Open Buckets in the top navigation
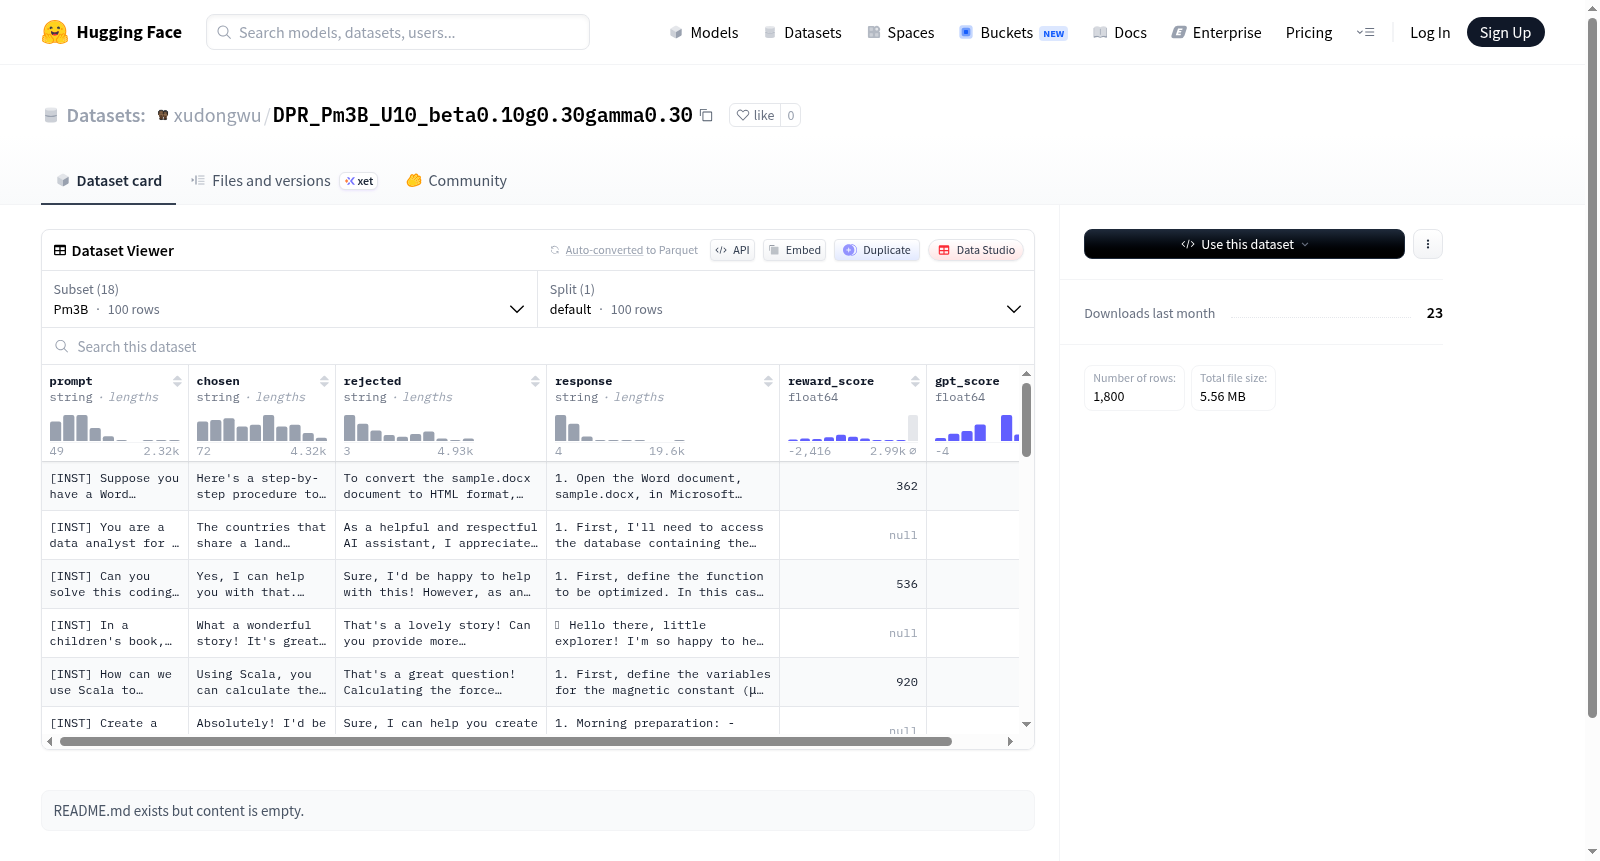The image size is (1600, 861). coord(1013,33)
